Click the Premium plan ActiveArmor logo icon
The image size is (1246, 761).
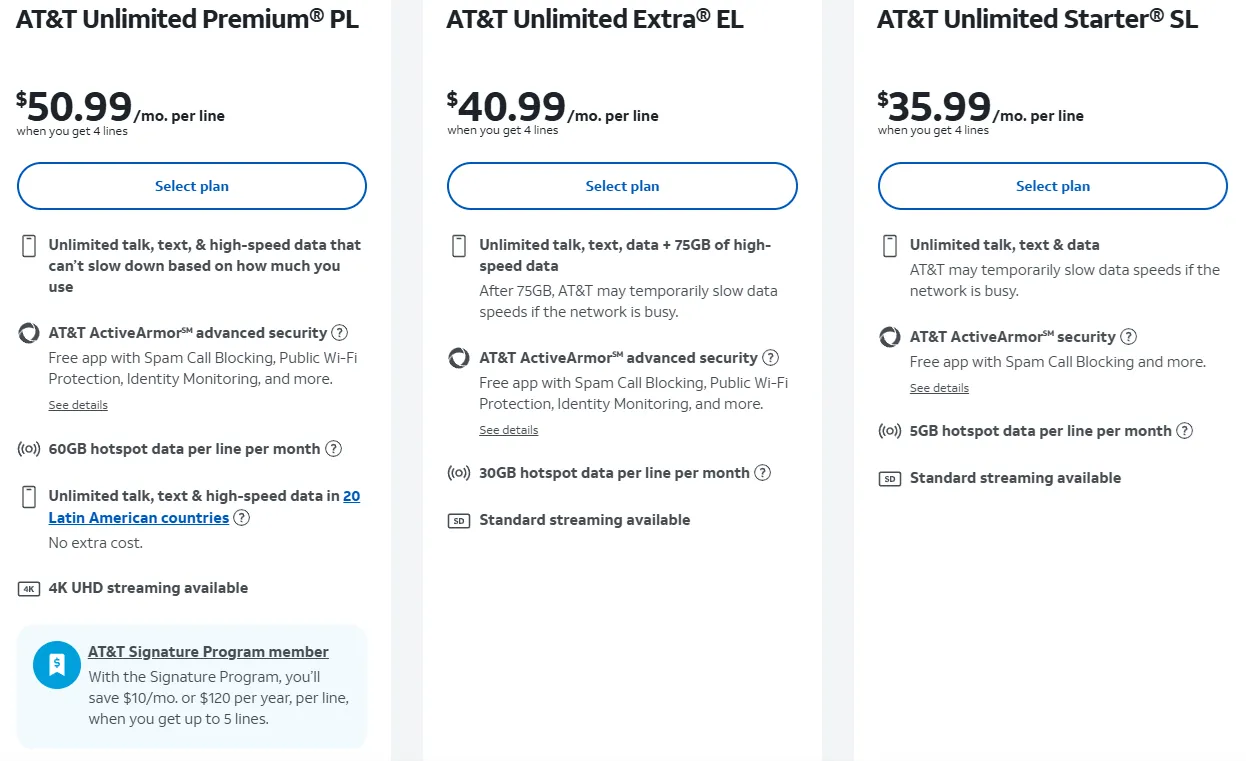click(29, 334)
